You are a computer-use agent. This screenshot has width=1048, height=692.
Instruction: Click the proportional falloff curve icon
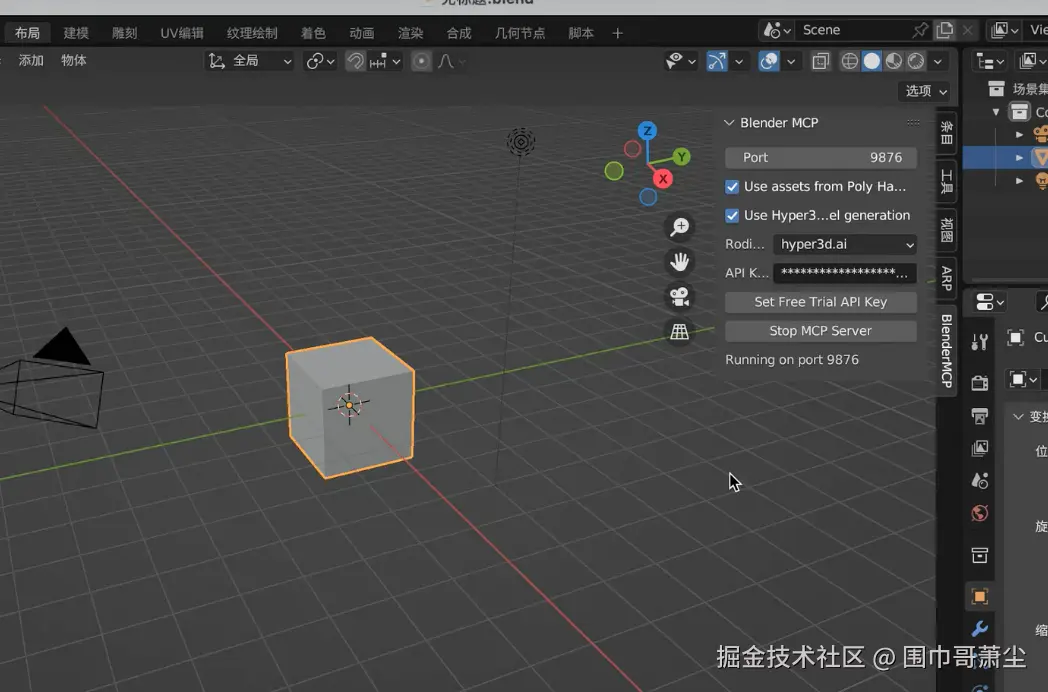click(446, 62)
